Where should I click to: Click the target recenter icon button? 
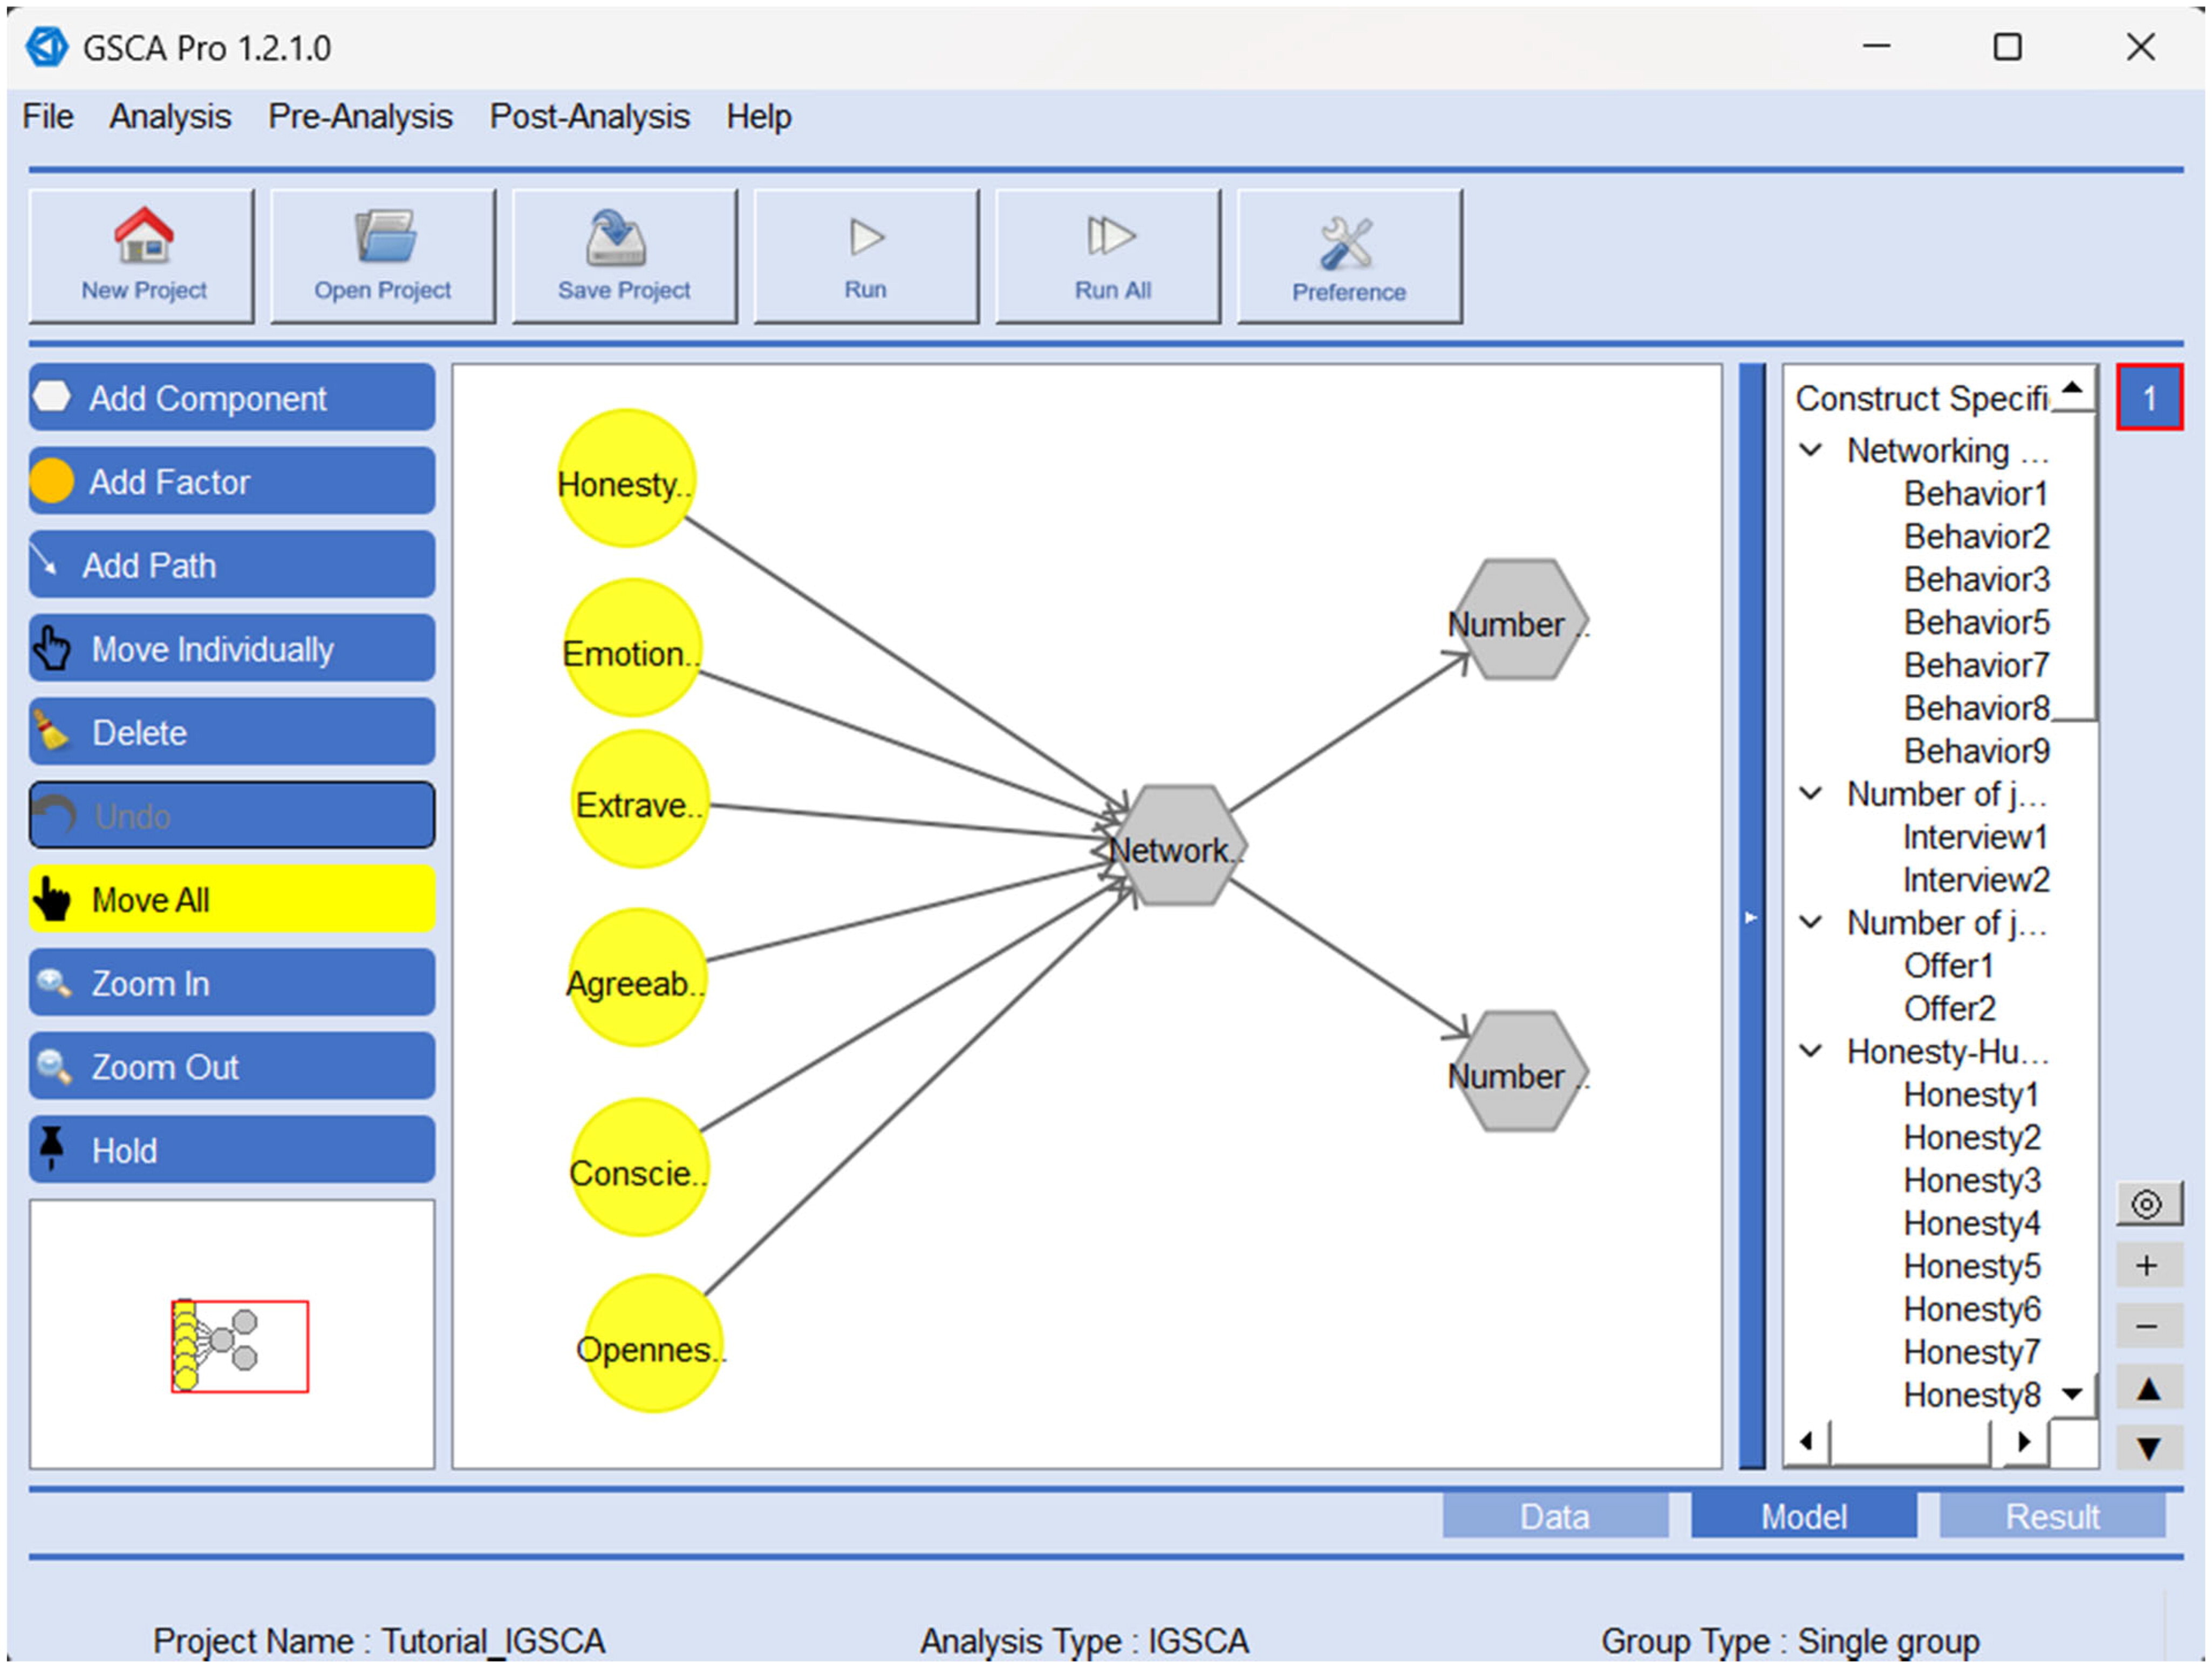(x=2148, y=1203)
